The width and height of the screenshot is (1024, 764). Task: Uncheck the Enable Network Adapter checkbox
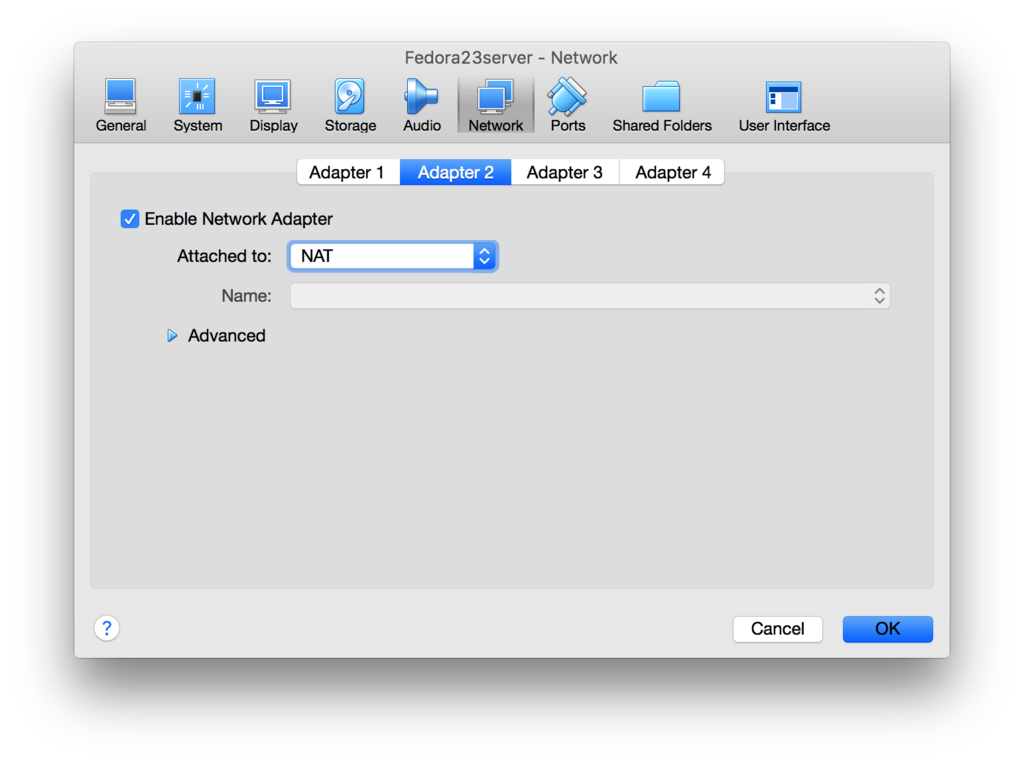click(130, 219)
